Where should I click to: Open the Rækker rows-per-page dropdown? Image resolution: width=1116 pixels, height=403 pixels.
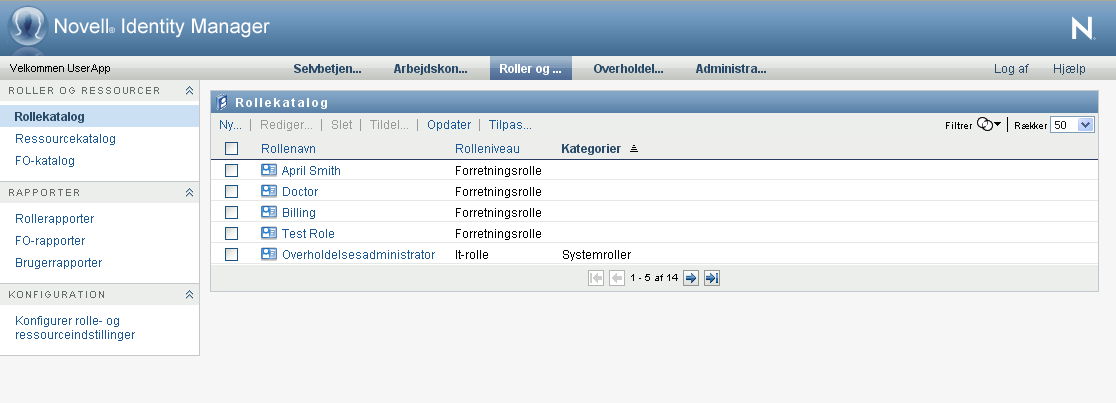(1072, 125)
